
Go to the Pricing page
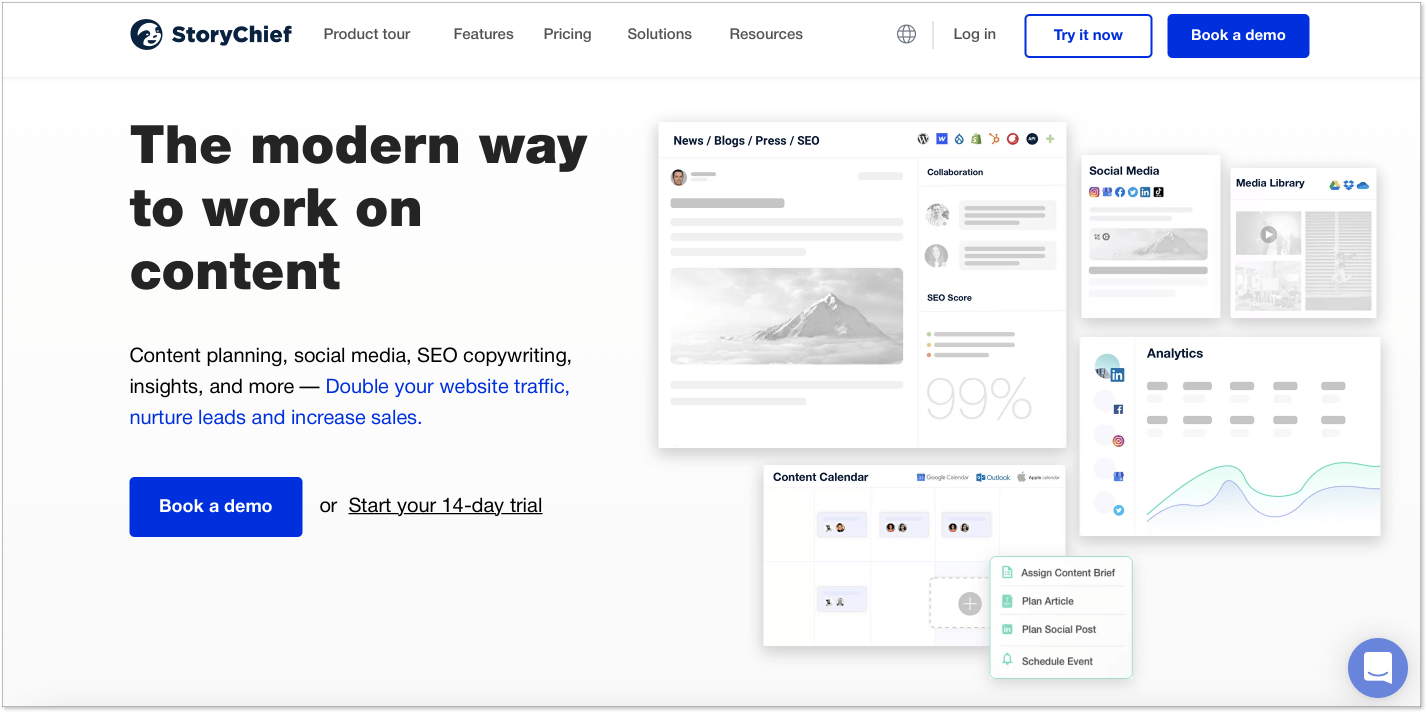click(x=567, y=34)
